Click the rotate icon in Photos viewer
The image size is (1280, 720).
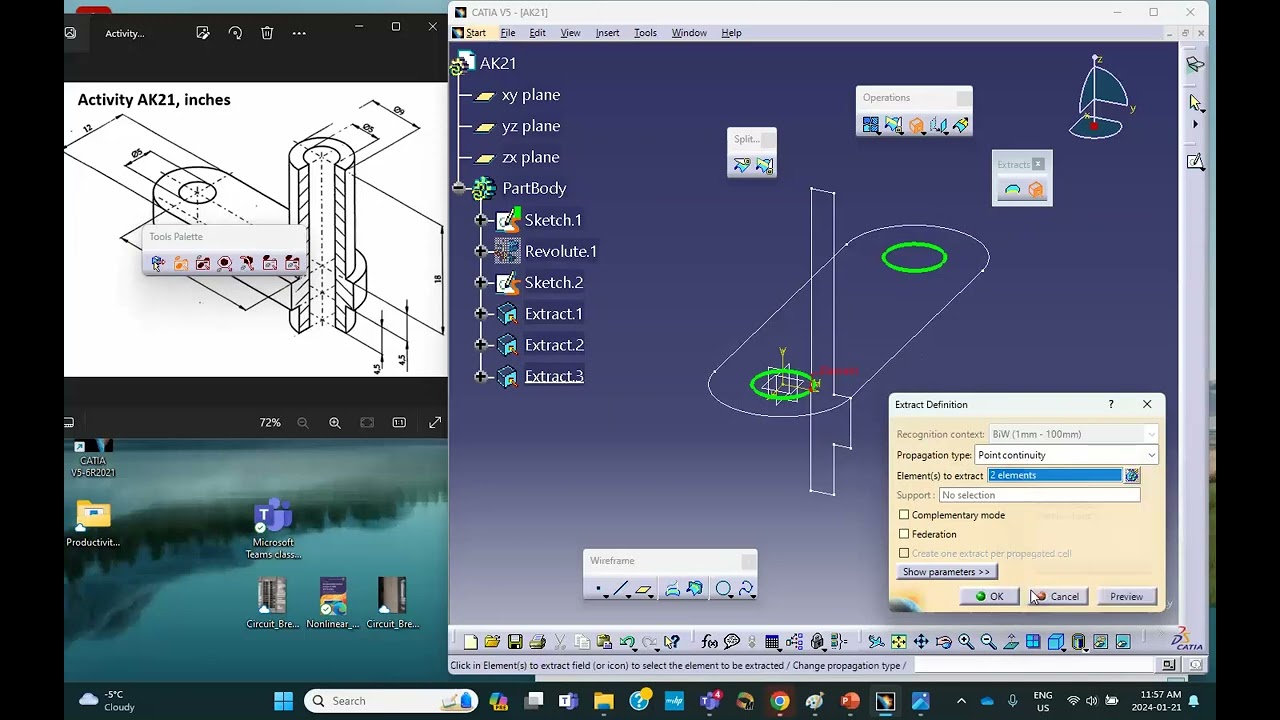coord(235,33)
